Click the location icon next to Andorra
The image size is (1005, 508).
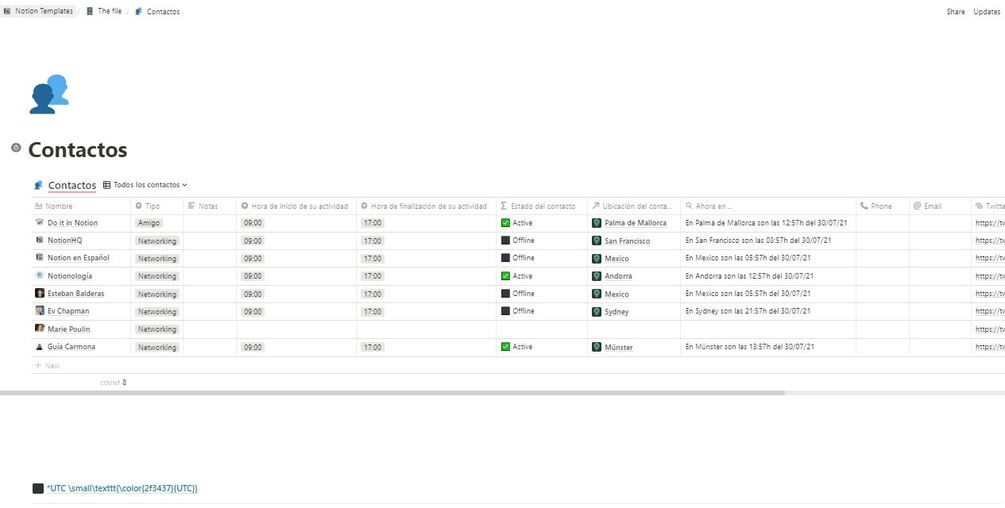click(597, 276)
